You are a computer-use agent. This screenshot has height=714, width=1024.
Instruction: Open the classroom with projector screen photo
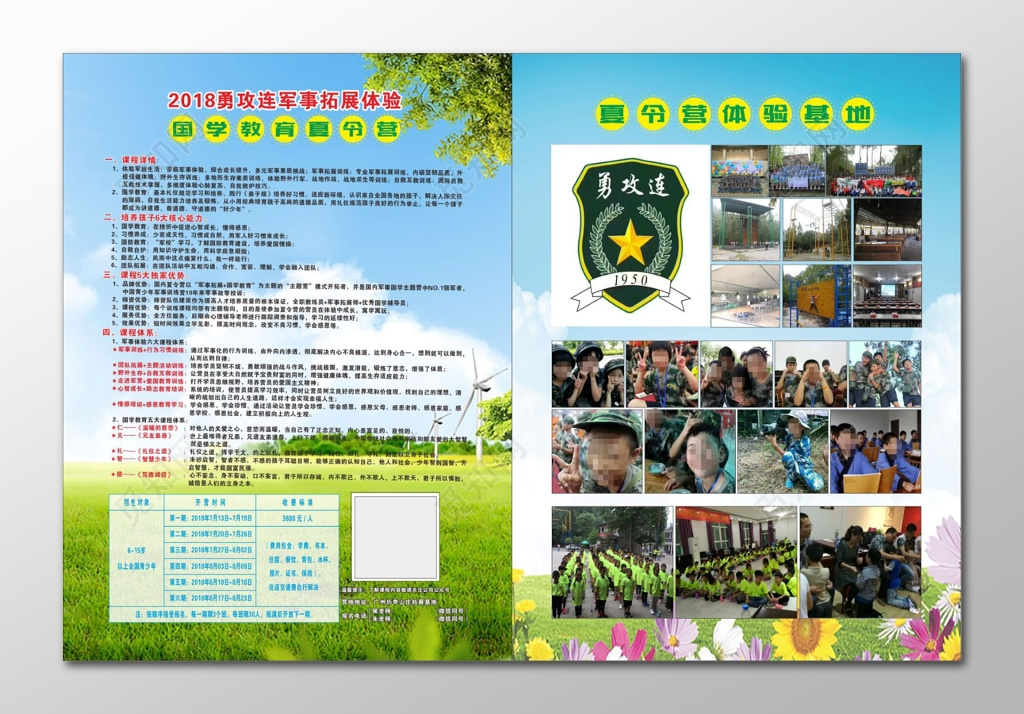click(x=887, y=295)
